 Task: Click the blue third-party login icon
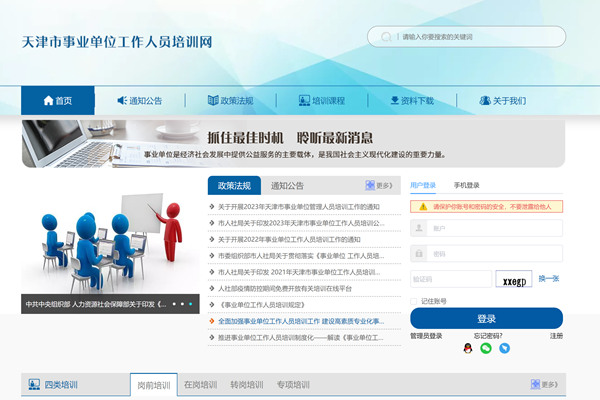504,348
